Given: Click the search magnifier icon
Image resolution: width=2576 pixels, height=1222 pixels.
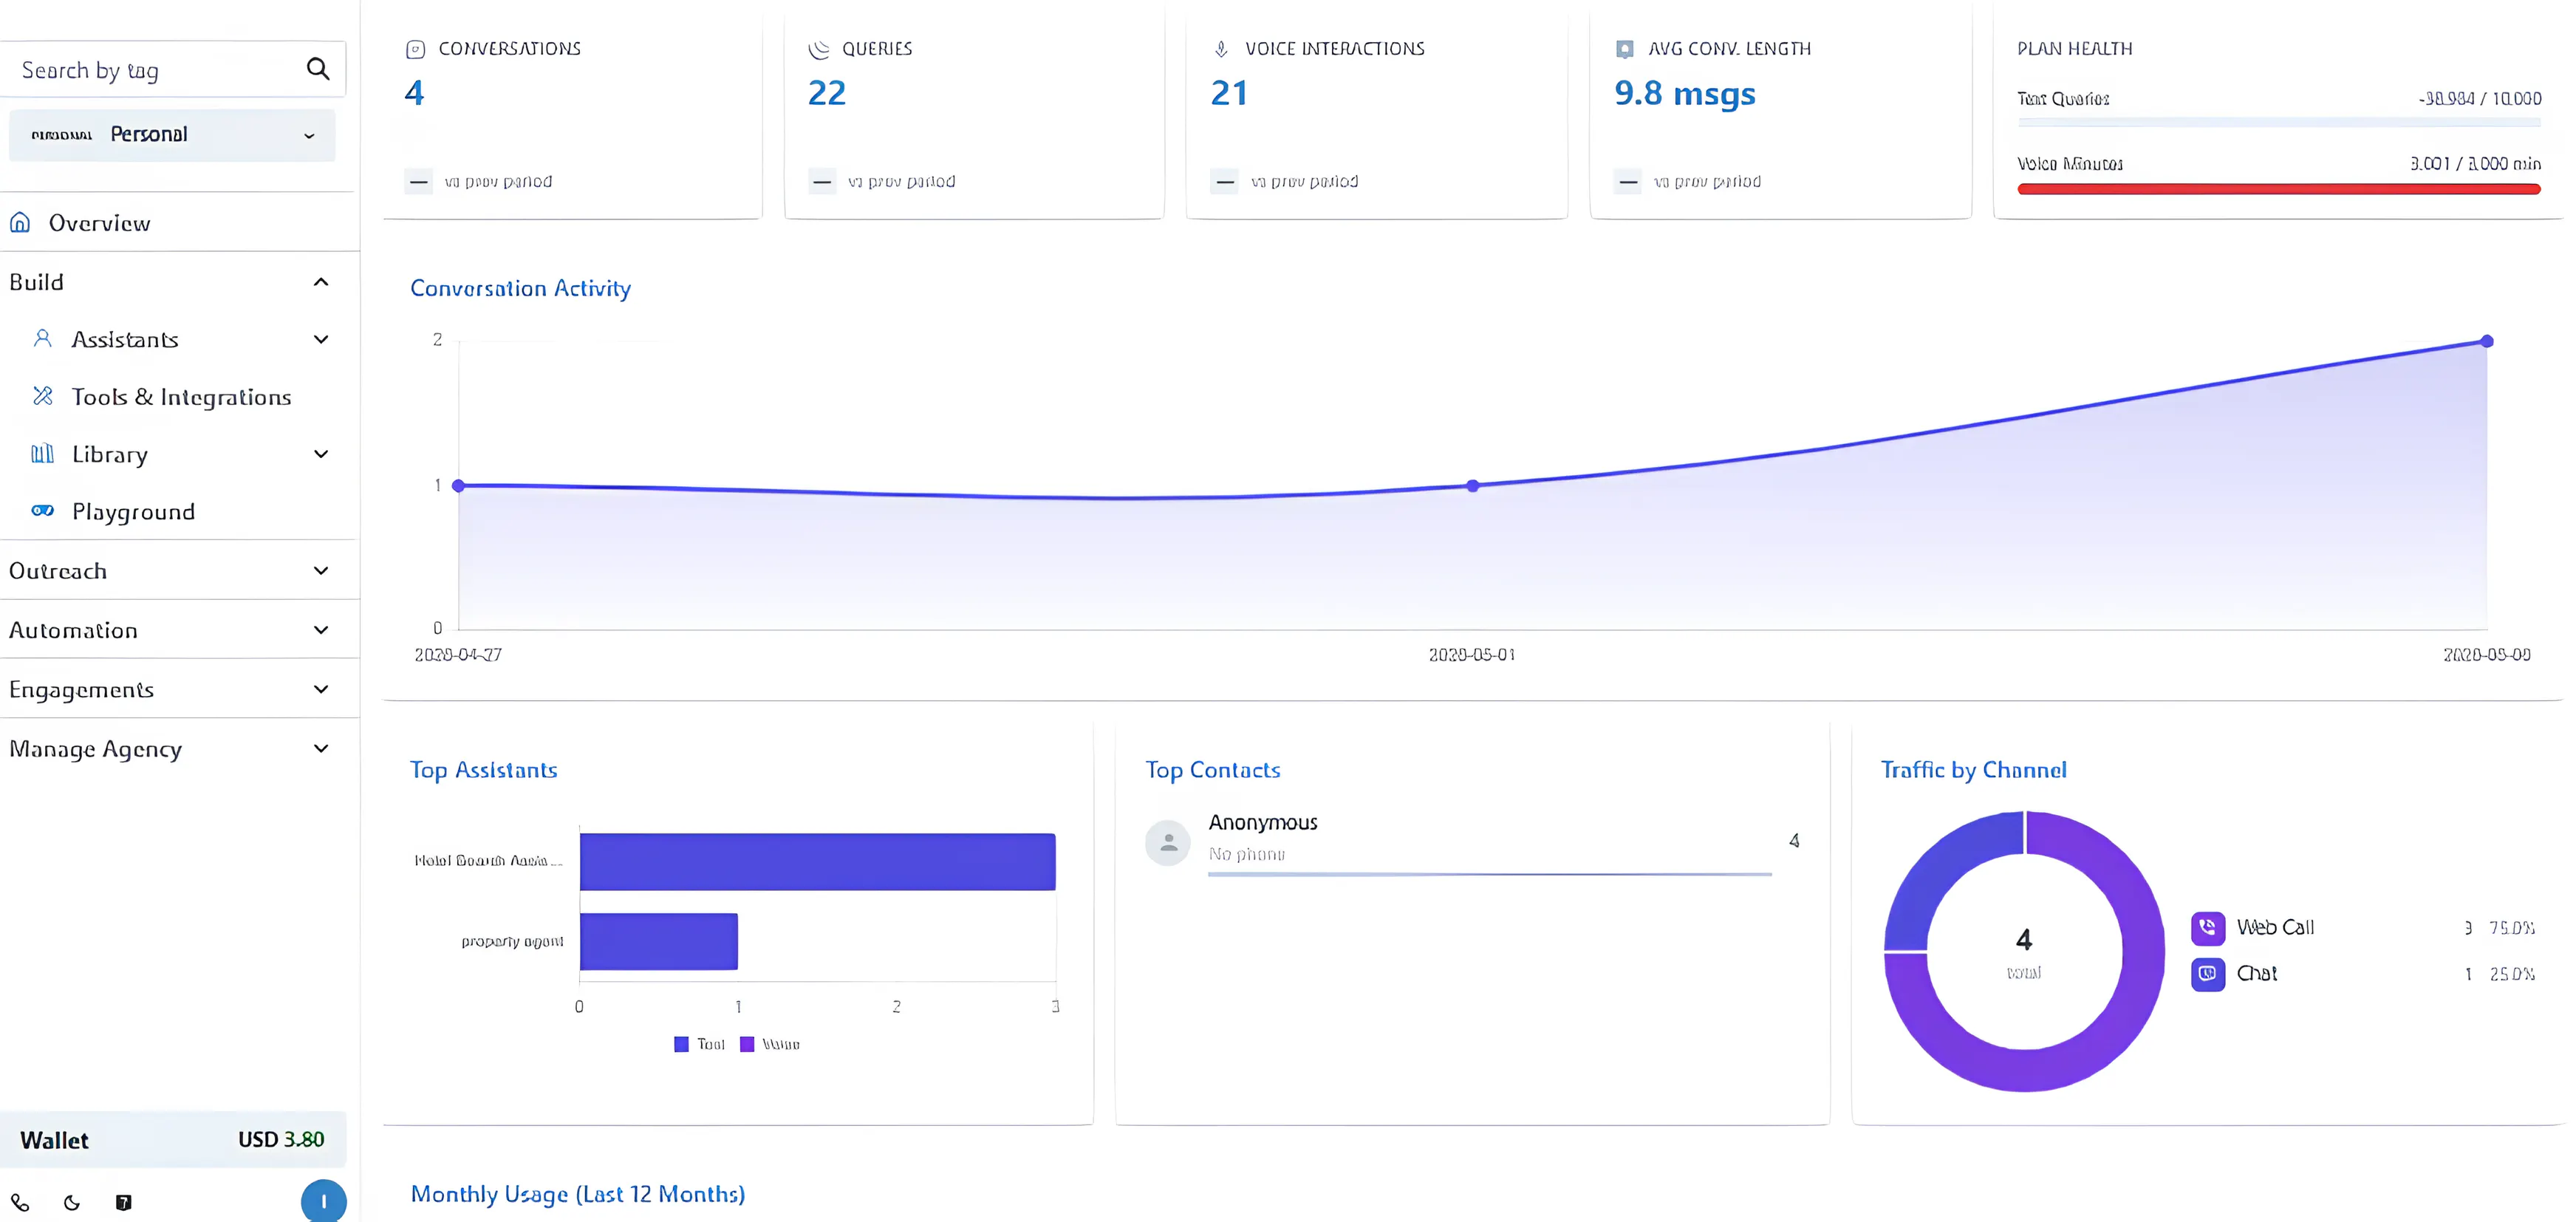Looking at the screenshot, I should tap(318, 69).
